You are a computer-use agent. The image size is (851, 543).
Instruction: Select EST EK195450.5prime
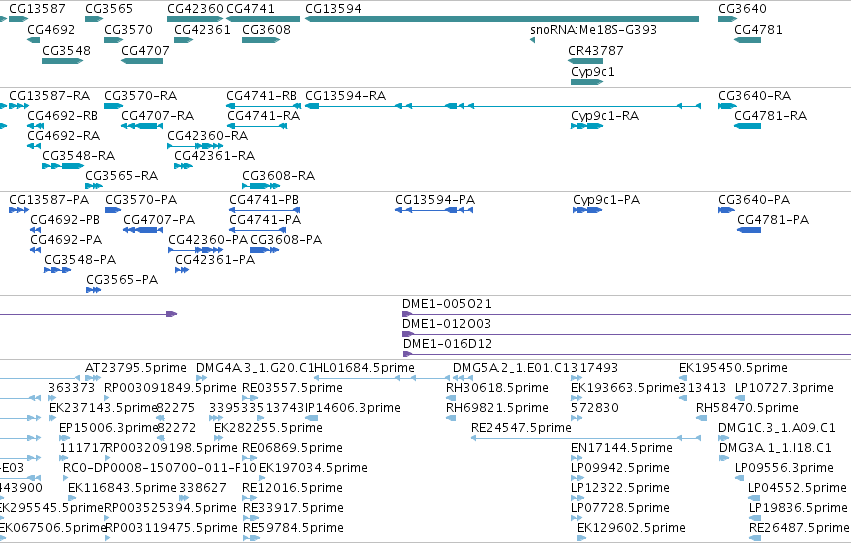pos(683,378)
